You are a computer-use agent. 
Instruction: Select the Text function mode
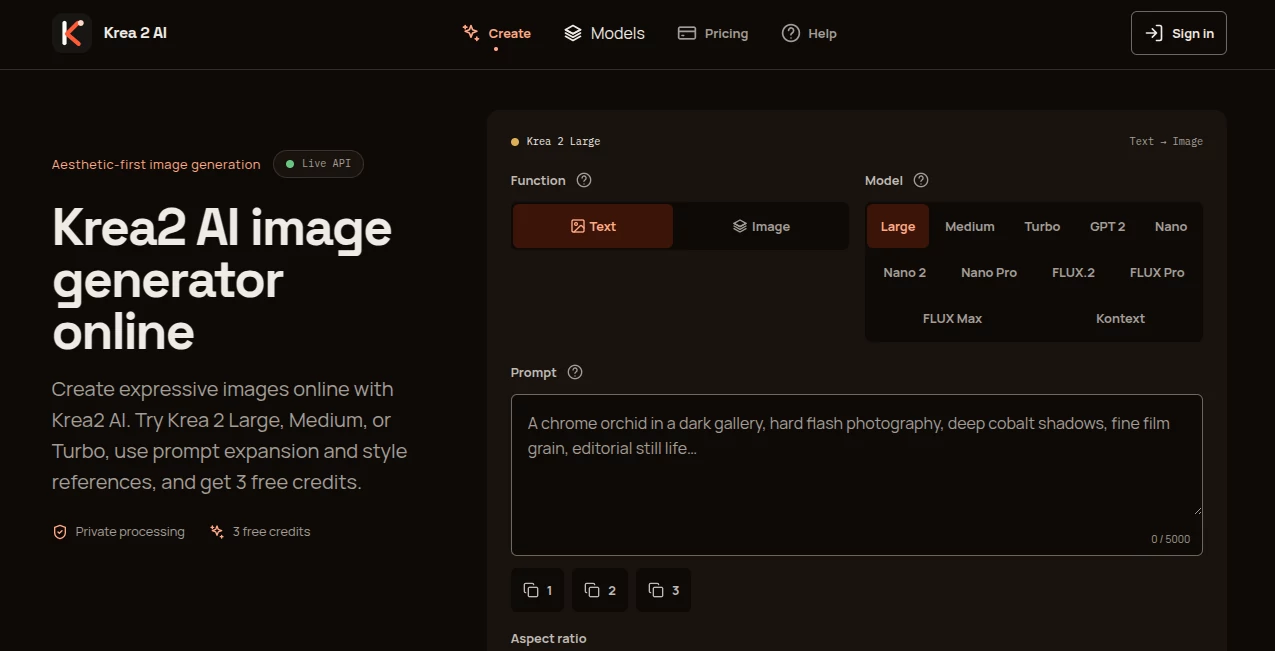tap(593, 226)
